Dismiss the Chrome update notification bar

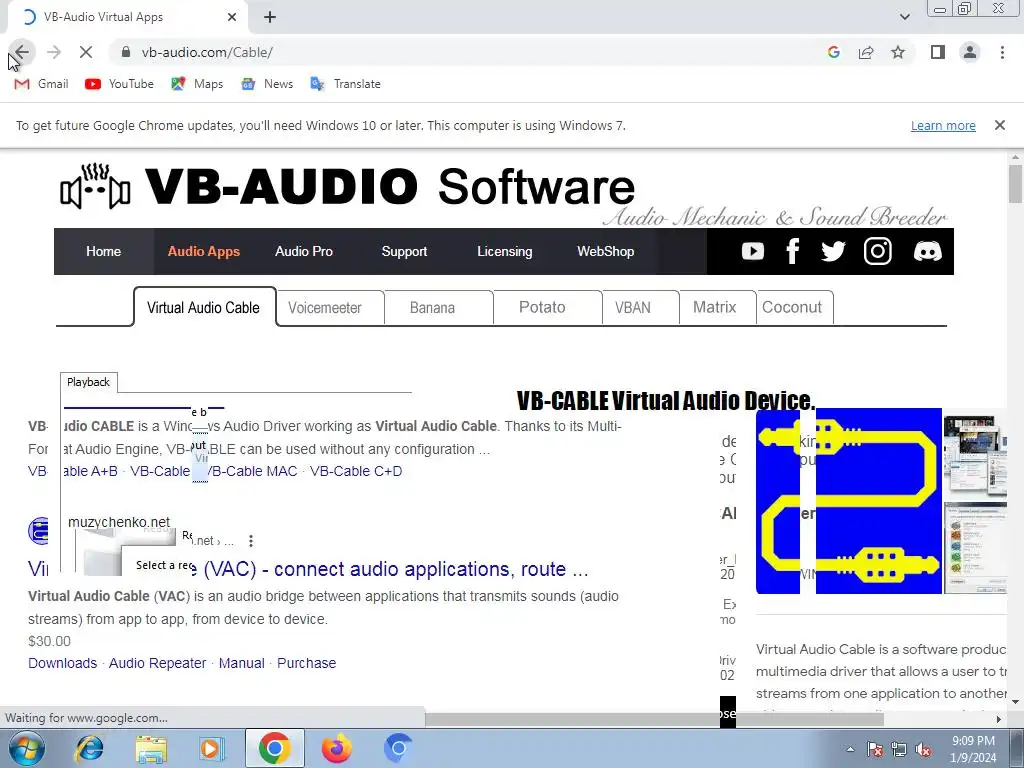pos(1000,125)
